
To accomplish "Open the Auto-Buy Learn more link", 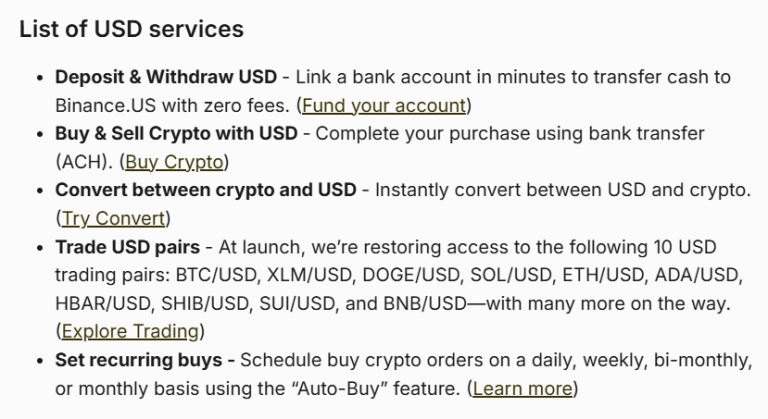I will (522, 389).
